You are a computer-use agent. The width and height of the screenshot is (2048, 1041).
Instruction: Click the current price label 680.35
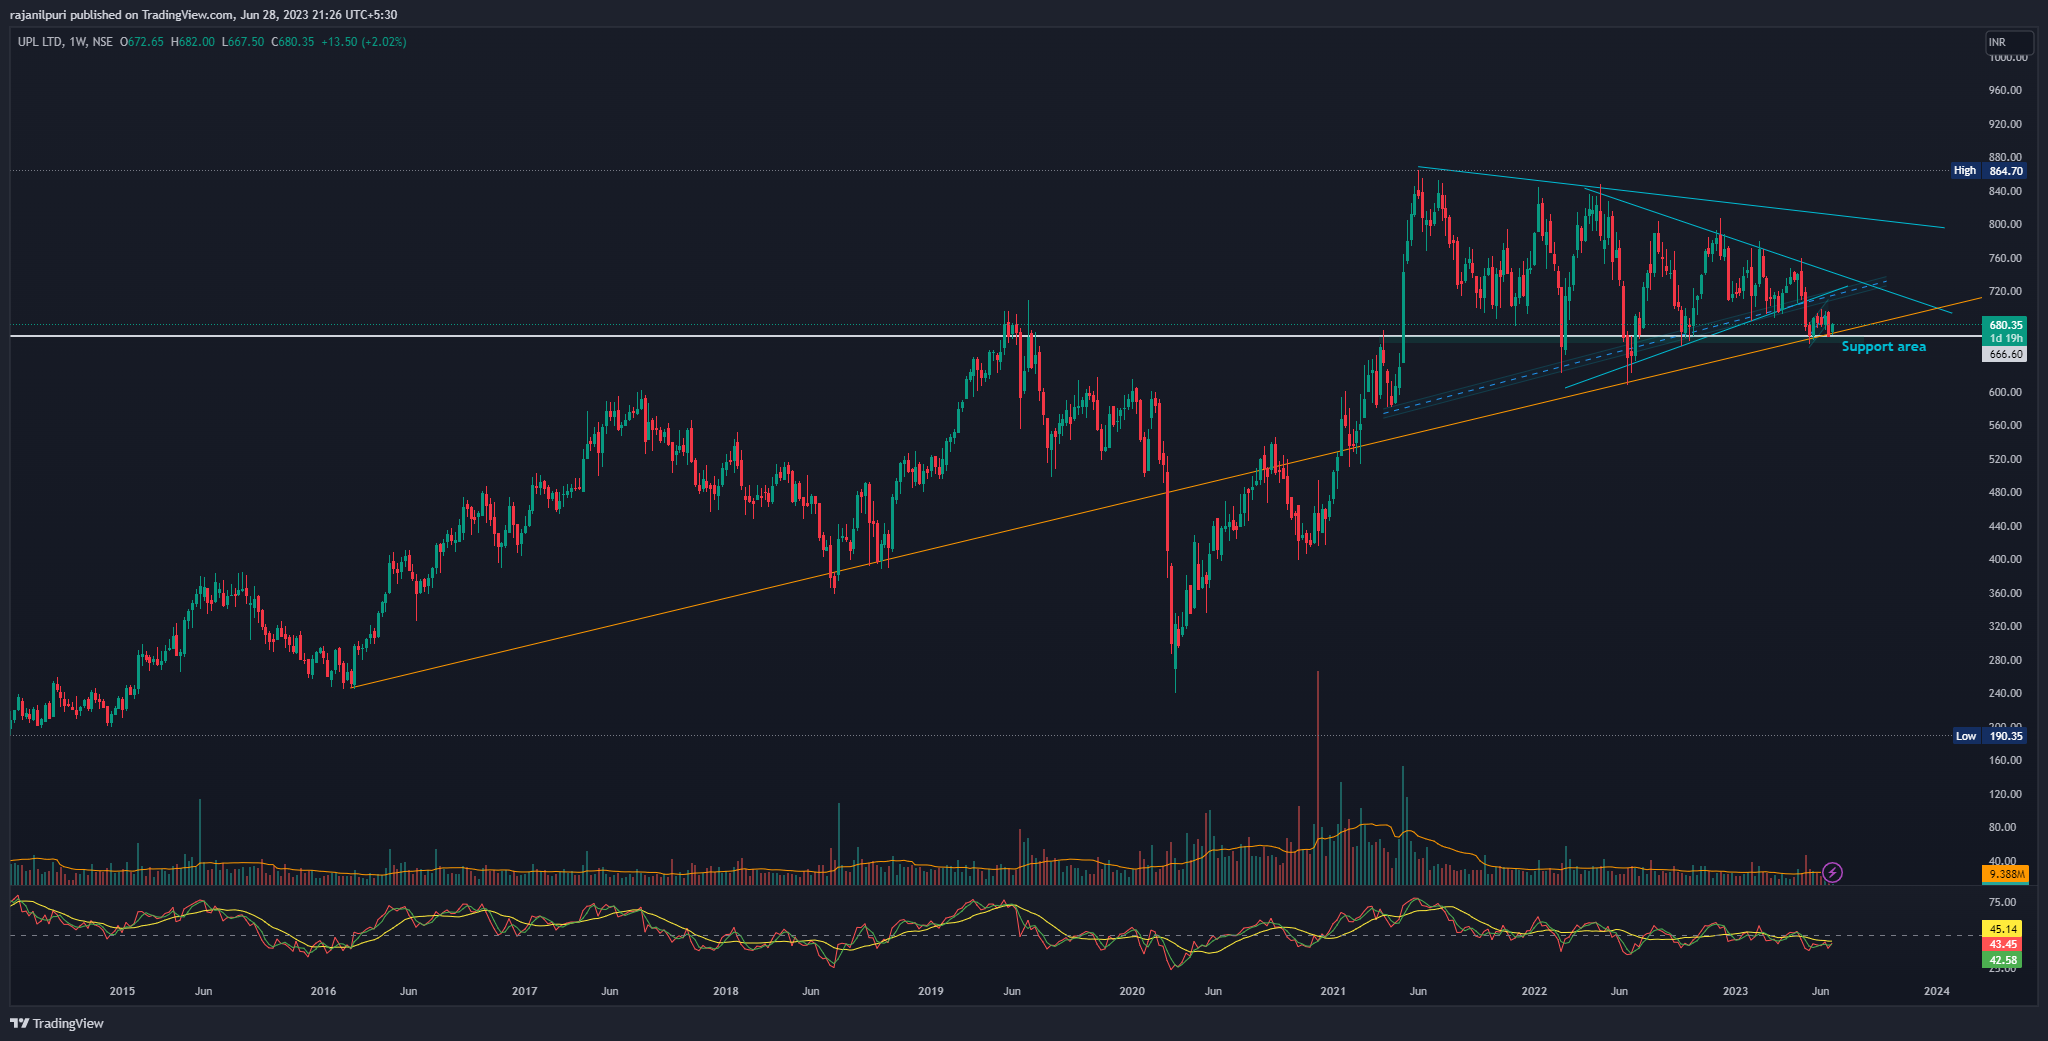tap(2004, 325)
